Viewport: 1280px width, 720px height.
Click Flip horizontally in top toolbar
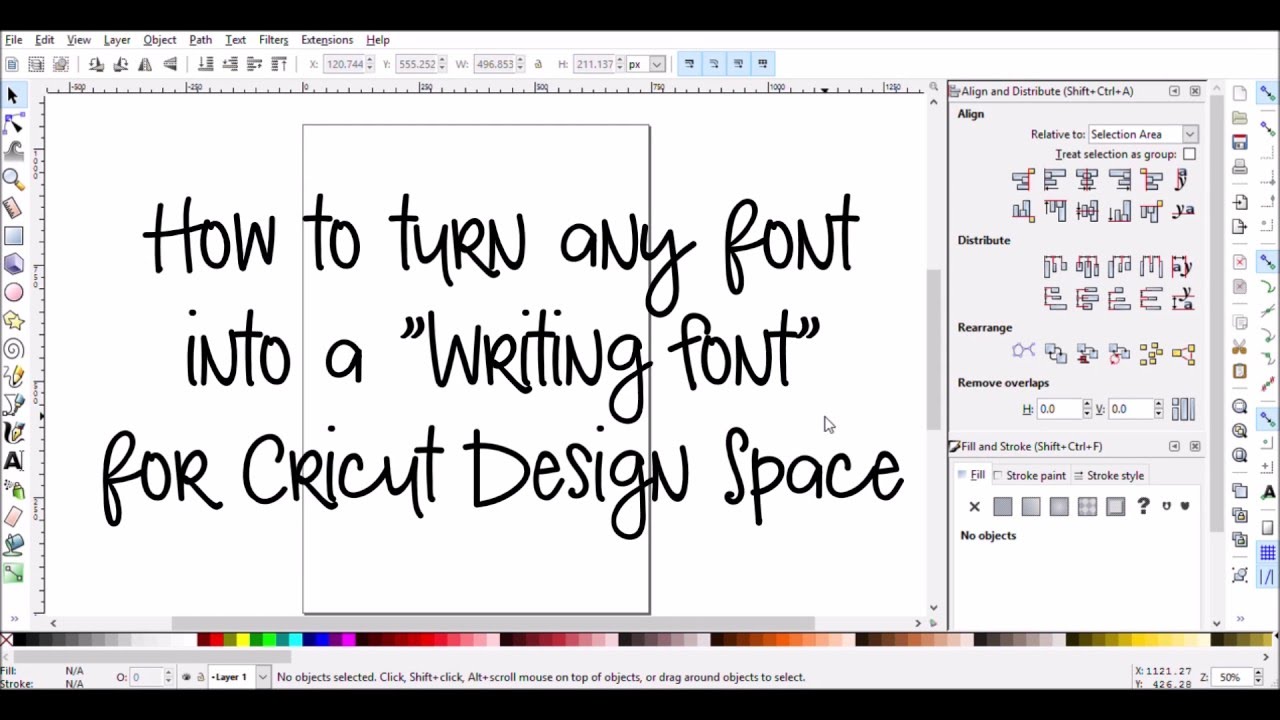(x=145, y=64)
